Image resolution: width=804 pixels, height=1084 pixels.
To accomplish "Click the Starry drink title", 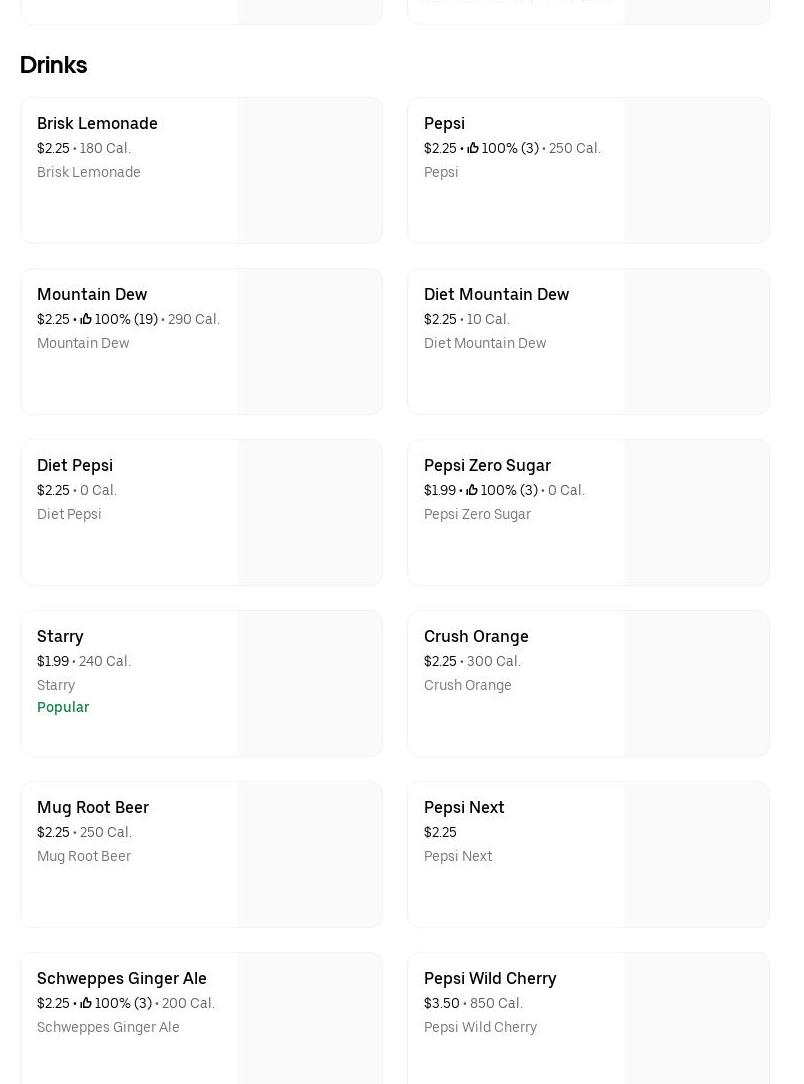I will click(x=60, y=637).
